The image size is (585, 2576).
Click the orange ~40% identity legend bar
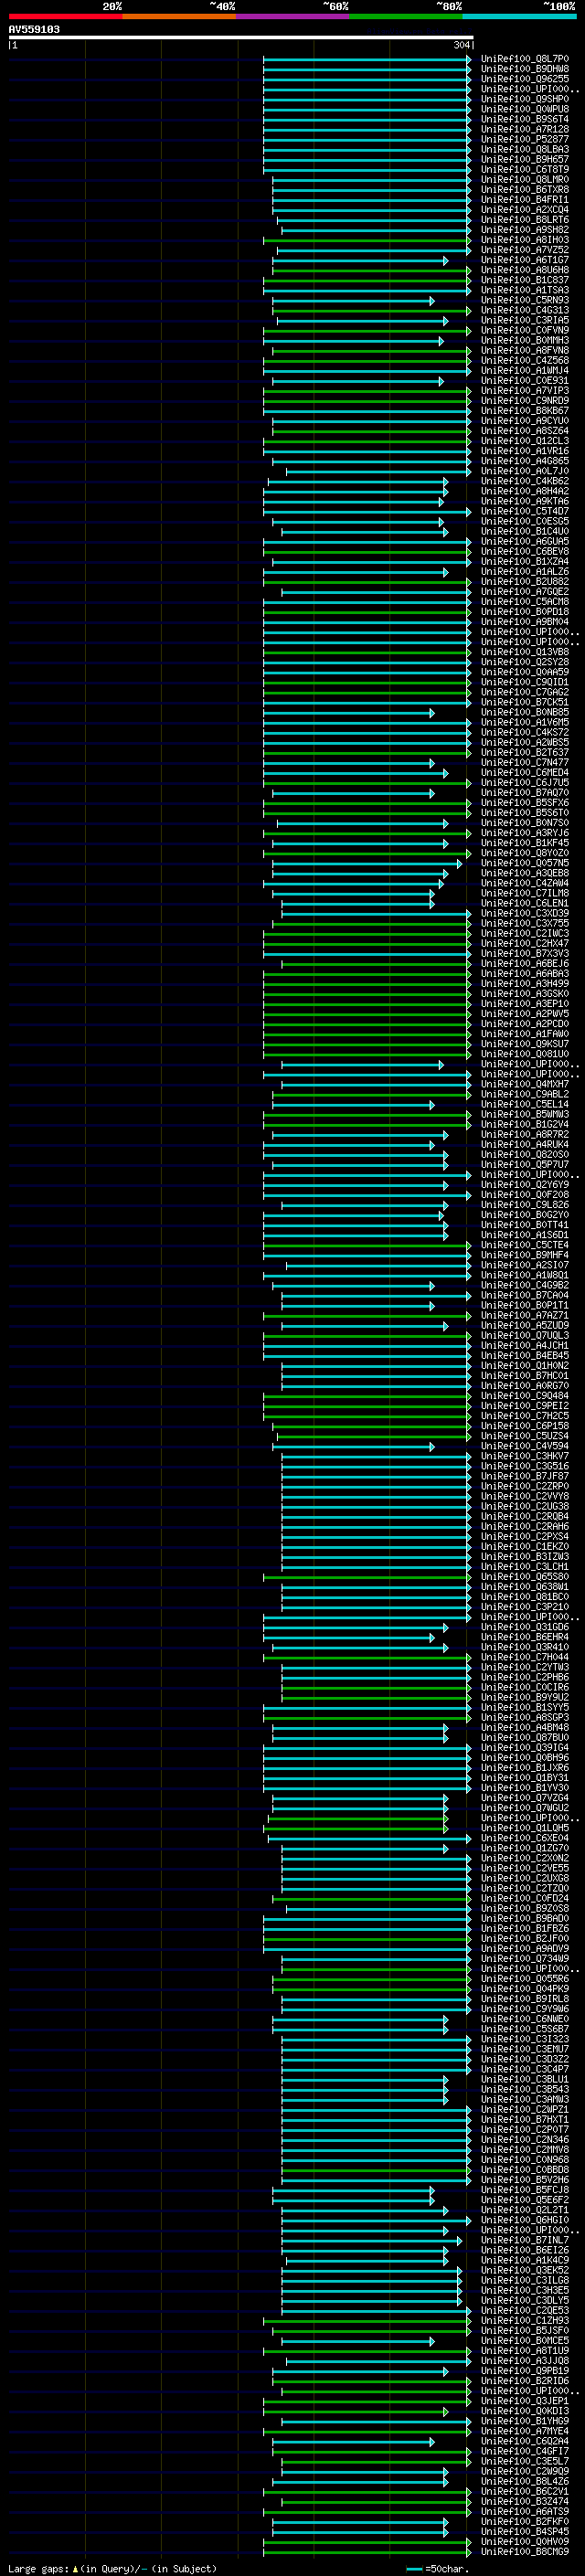pos(179,16)
